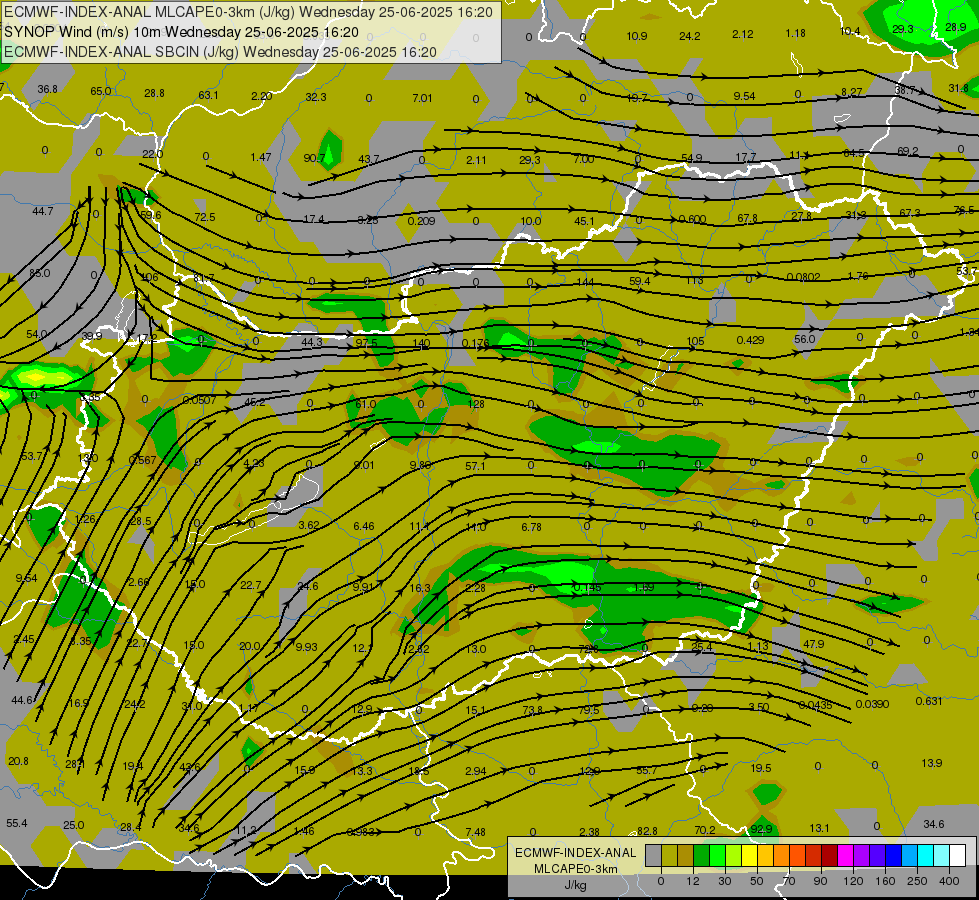Click the MLCAPE0-3km title line
979x900 pixels.
[248, 12]
